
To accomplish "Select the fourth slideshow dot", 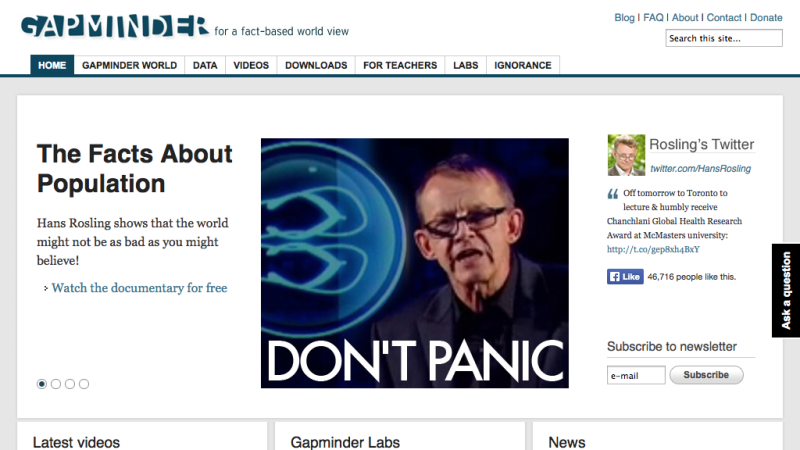I will coord(84,384).
